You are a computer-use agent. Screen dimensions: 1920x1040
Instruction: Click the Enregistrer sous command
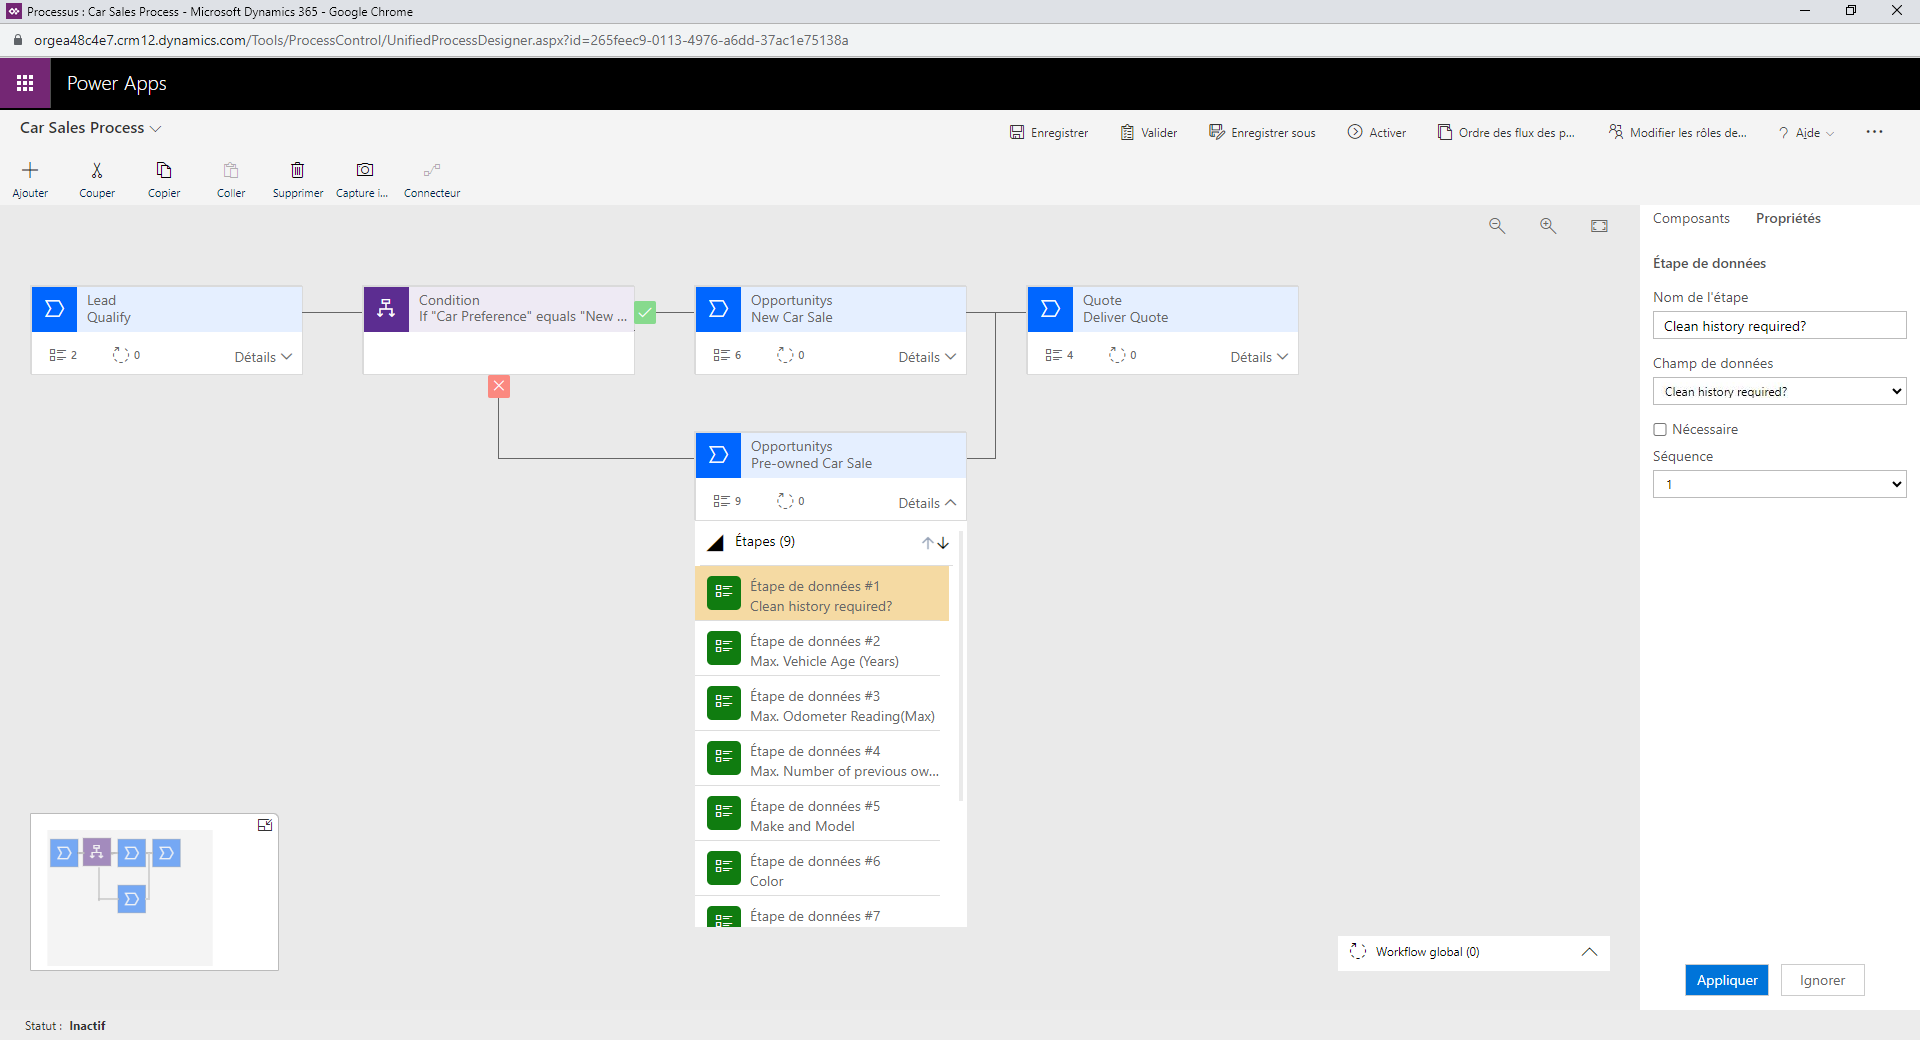[x=1262, y=133]
